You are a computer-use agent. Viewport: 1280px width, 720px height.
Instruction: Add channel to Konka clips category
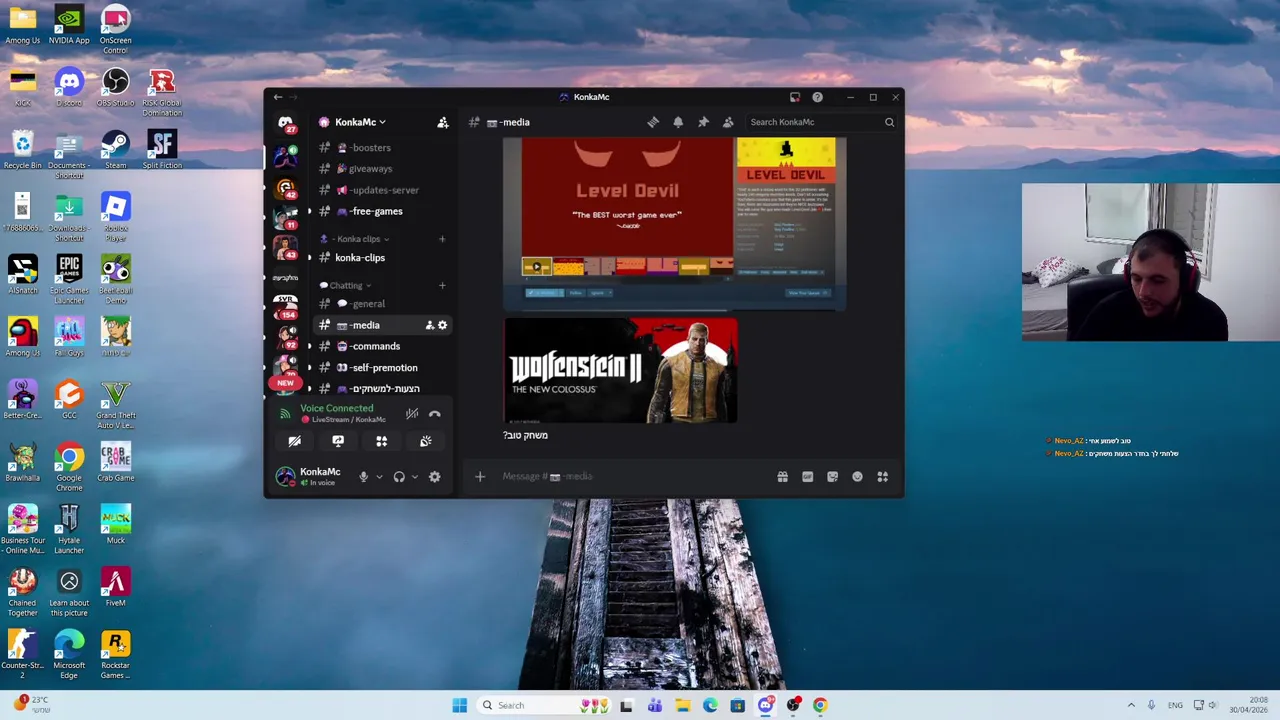click(442, 239)
